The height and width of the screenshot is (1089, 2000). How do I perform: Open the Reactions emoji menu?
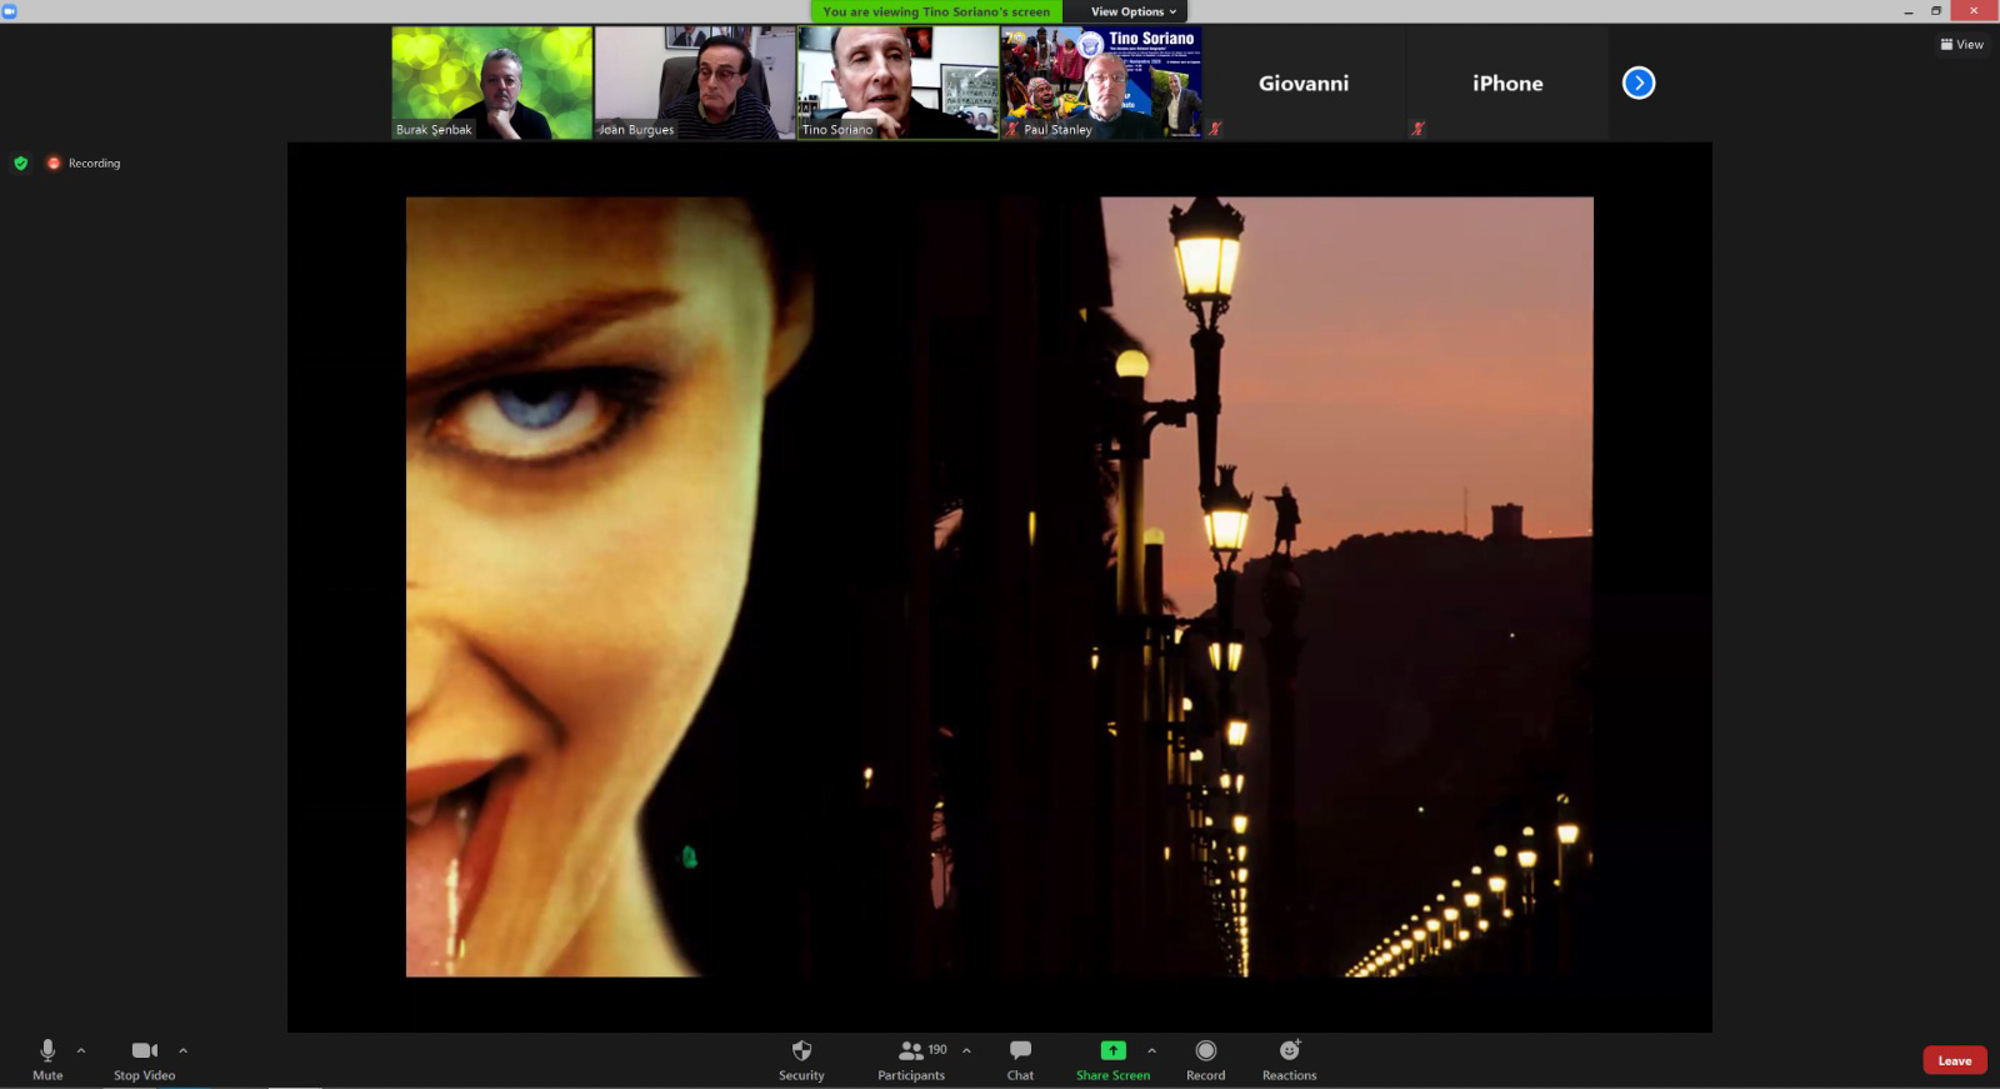[x=1289, y=1051]
